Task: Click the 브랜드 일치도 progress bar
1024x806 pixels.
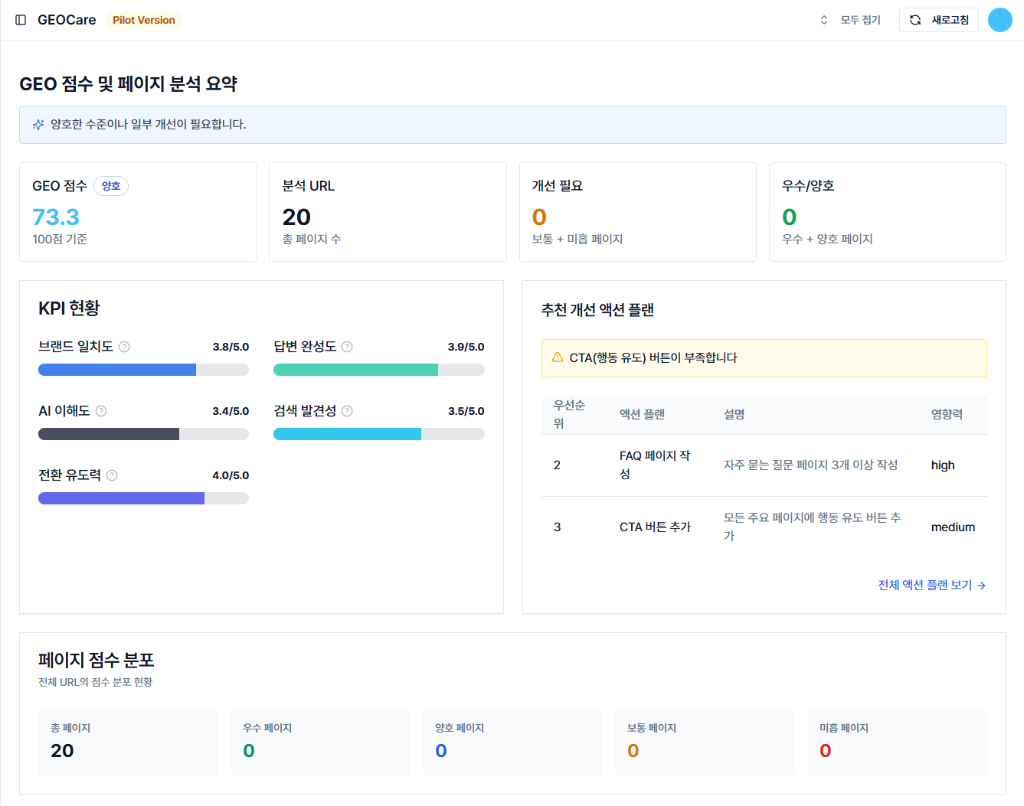Action: coord(143,370)
